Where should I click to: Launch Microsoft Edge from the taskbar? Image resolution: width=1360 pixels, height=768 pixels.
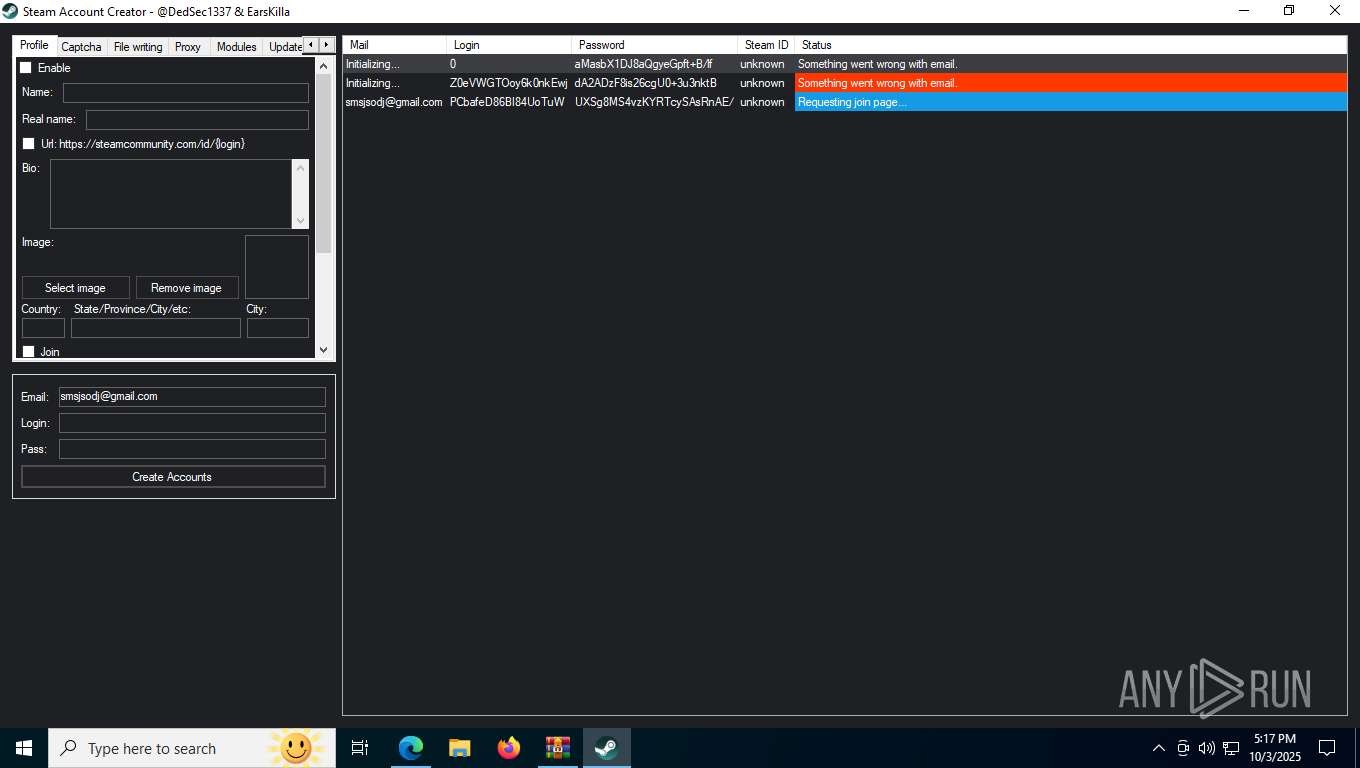[411, 748]
